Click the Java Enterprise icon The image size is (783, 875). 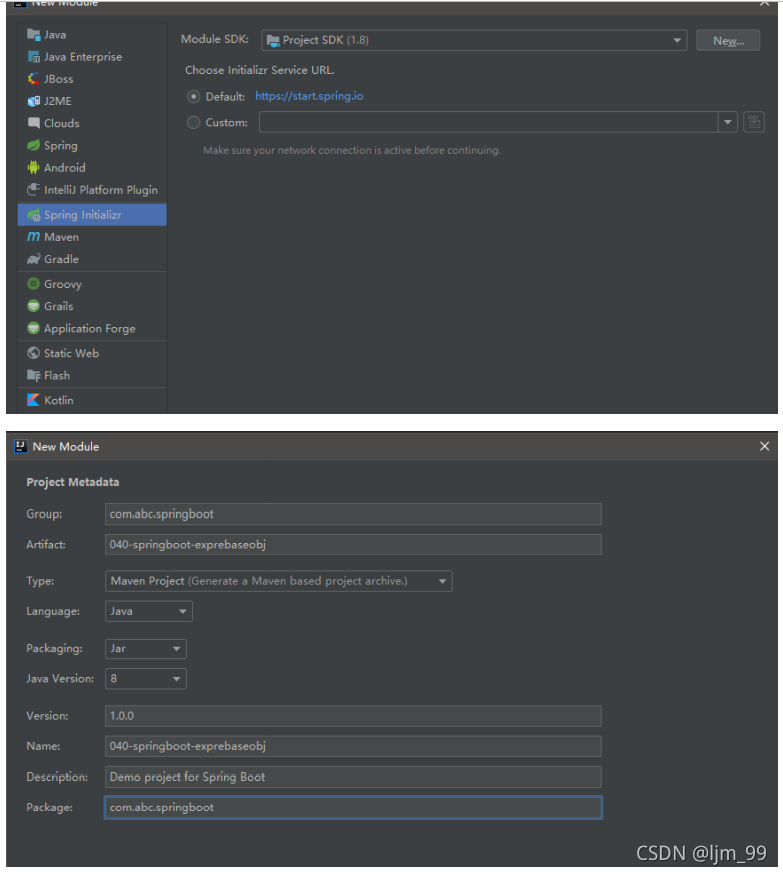pos(33,57)
